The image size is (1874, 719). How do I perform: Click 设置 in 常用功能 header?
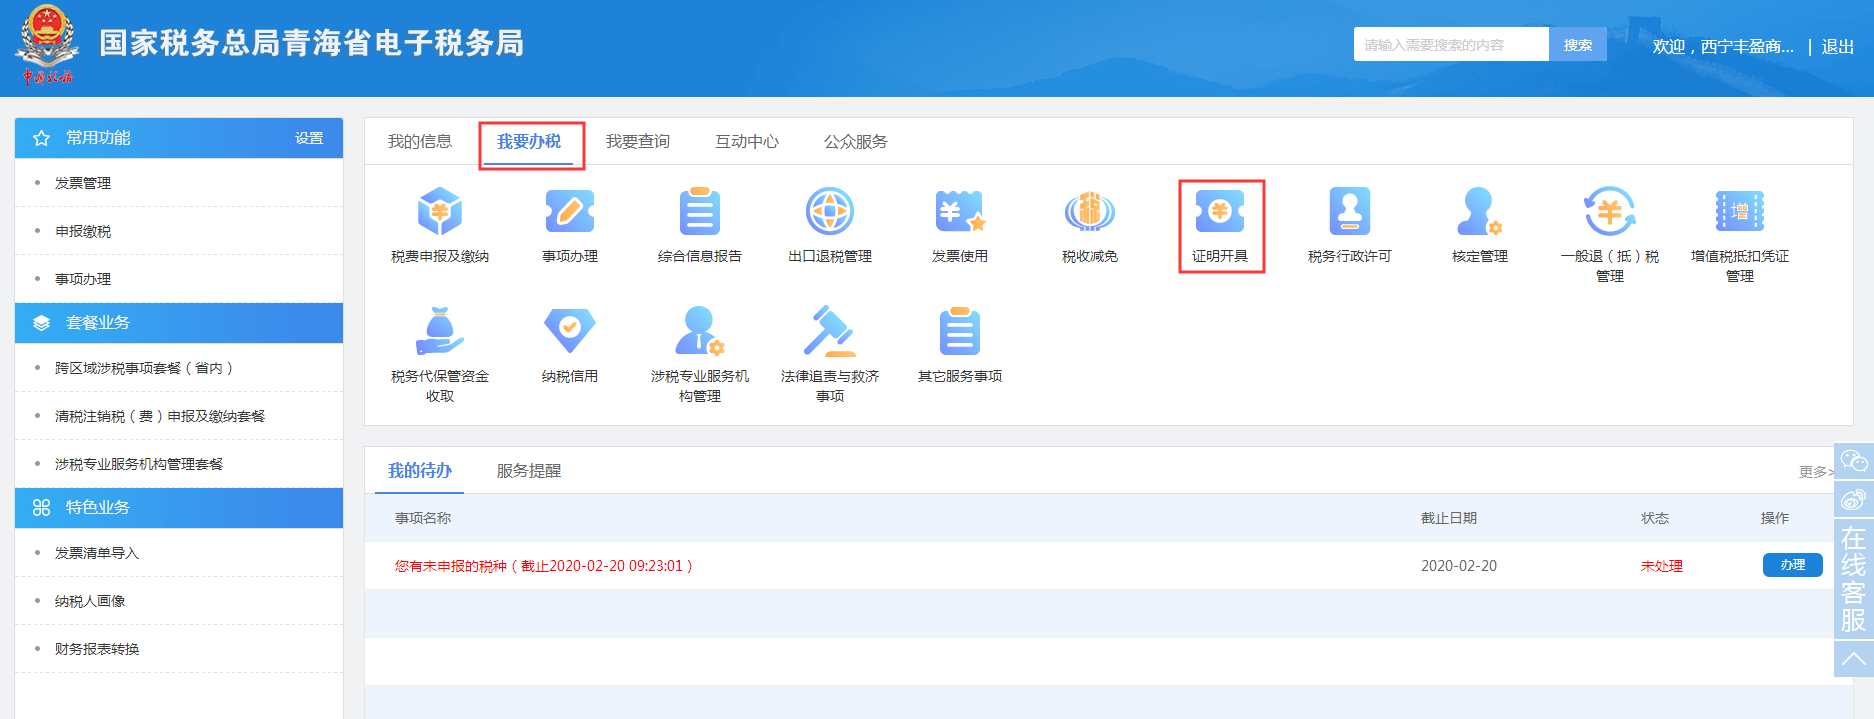[309, 138]
